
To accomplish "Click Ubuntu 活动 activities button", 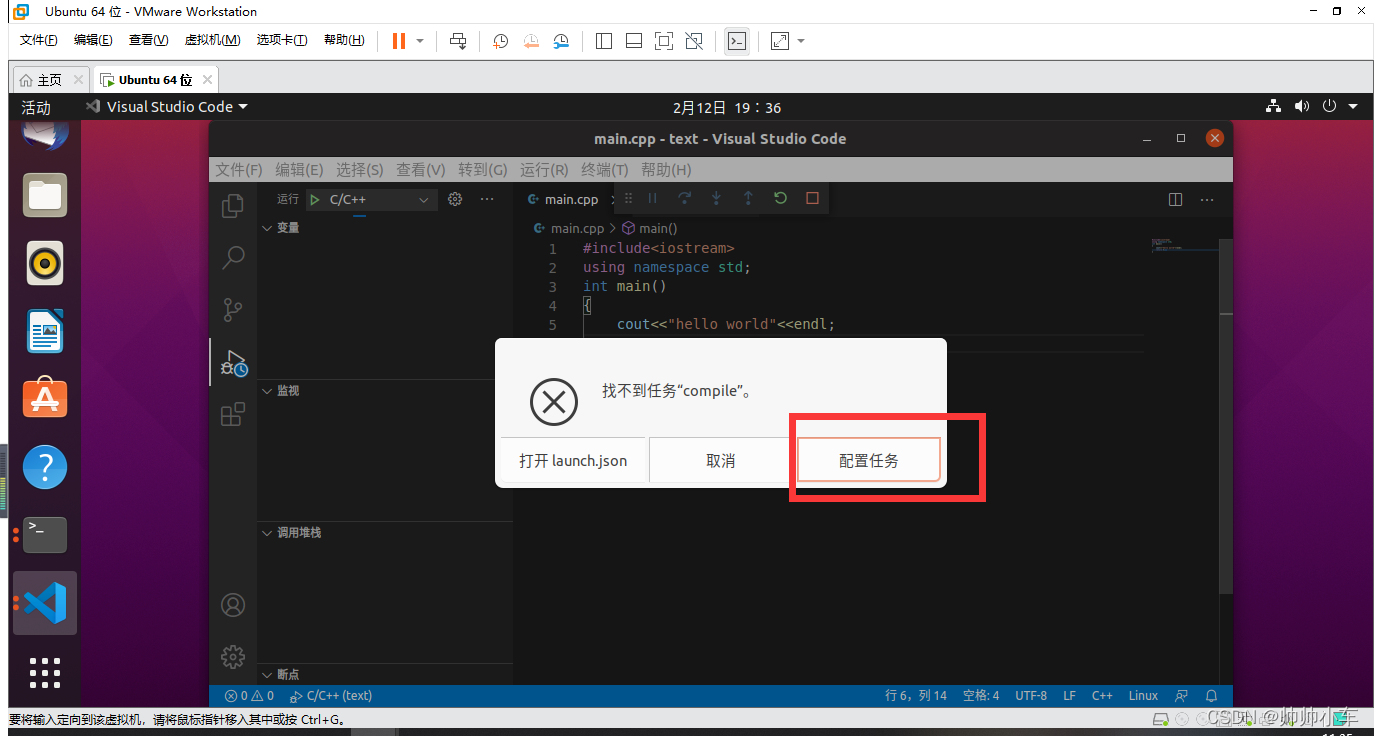I will pyautogui.click(x=36, y=107).
